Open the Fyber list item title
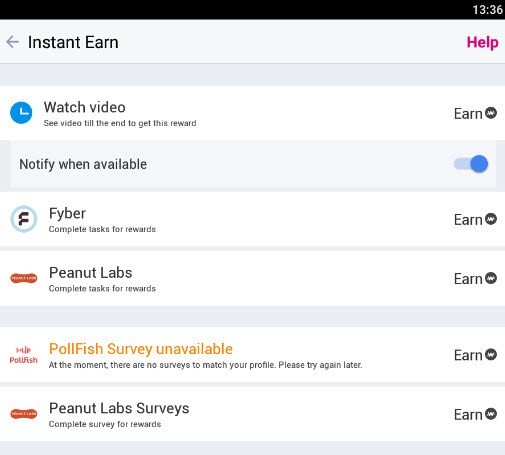The height and width of the screenshot is (455, 505). 67,213
